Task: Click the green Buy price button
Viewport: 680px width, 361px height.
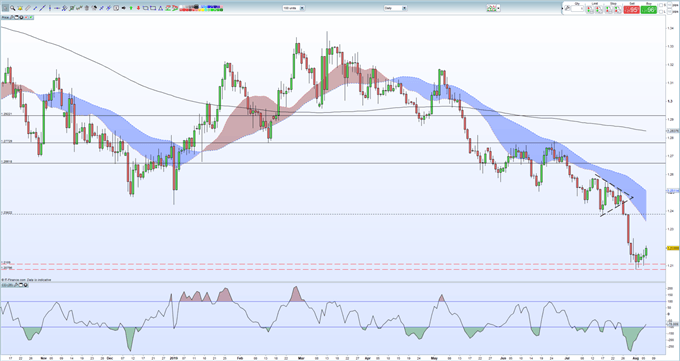Action: pos(649,10)
